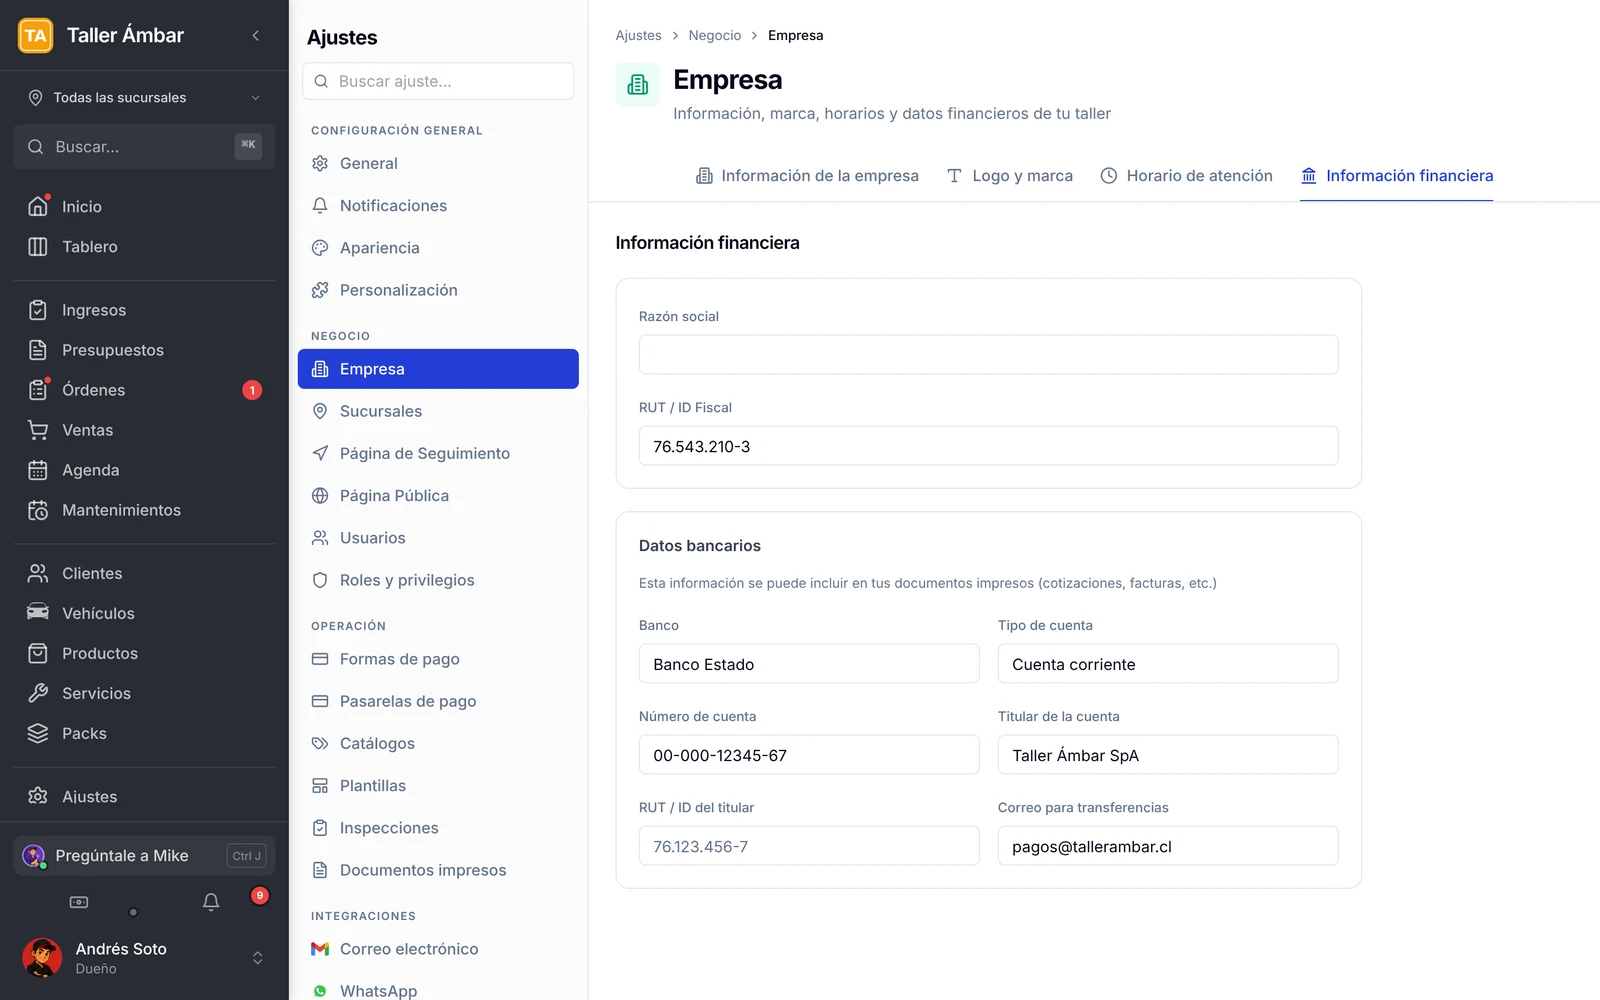Click the Negocio breadcrumb link
Image resolution: width=1600 pixels, height=1000 pixels.
click(x=715, y=36)
